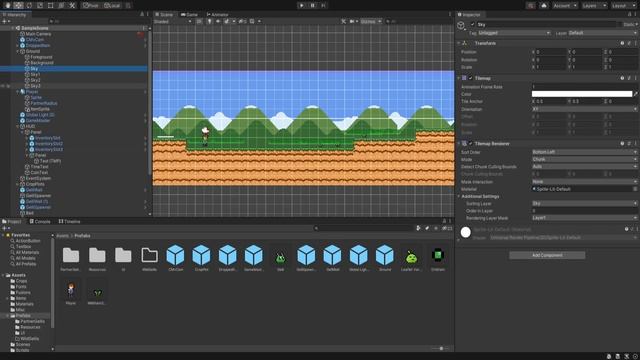Screen dimensions: 640x360
Task: Pick color with Tilemap eyedropper
Action: (636, 94)
